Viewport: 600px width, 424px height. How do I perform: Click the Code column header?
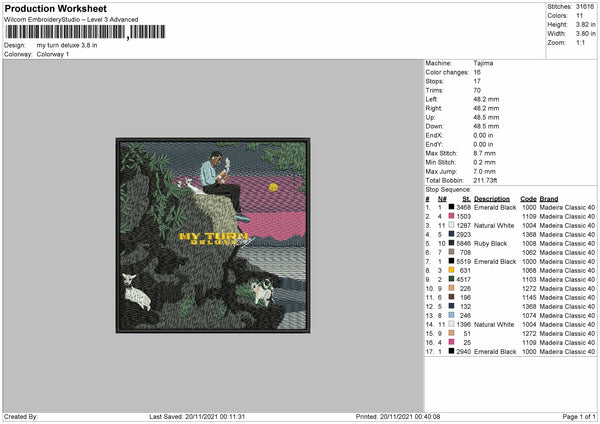point(528,199)
